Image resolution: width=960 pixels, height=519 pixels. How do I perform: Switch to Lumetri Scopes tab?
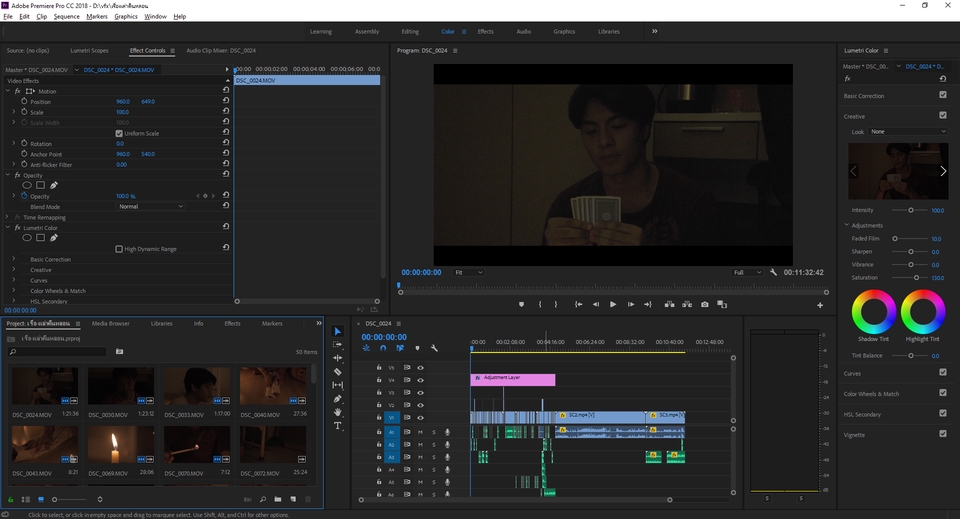click(89, 50)
